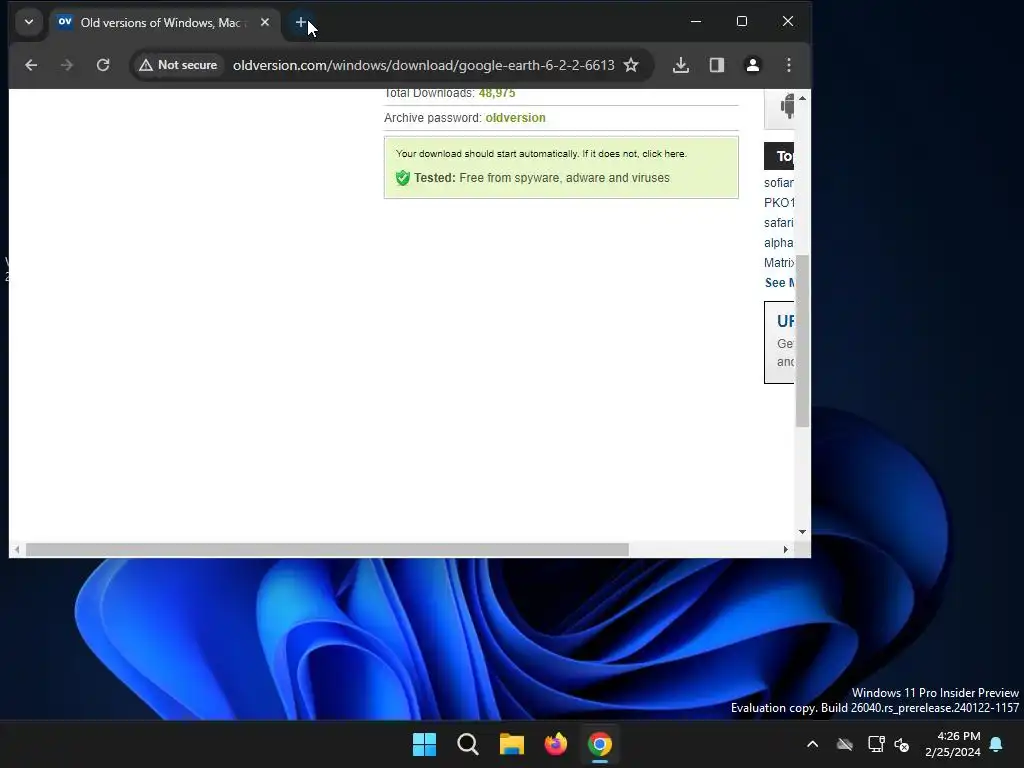Click the muted volume tray icon
The height and width of the screenshot is (768, 1024).
pyautogui.click(x=902, y=744)
